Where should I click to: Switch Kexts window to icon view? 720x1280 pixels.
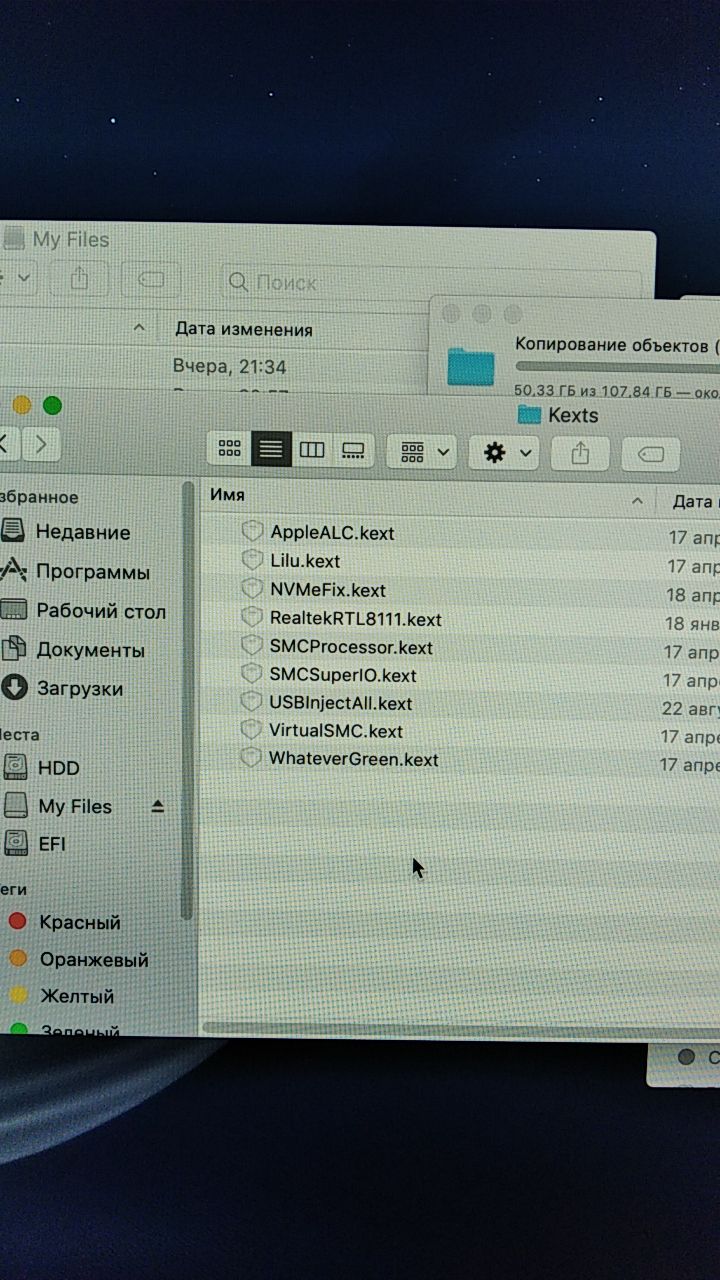click(x=229, y=450)
